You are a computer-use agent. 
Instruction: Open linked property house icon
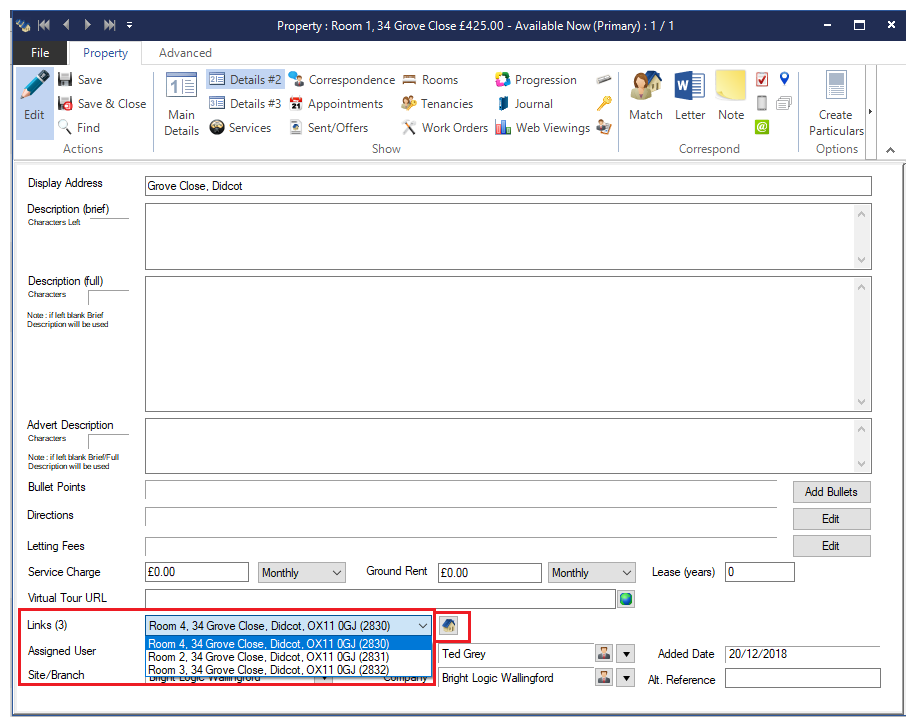coord(449,626)
